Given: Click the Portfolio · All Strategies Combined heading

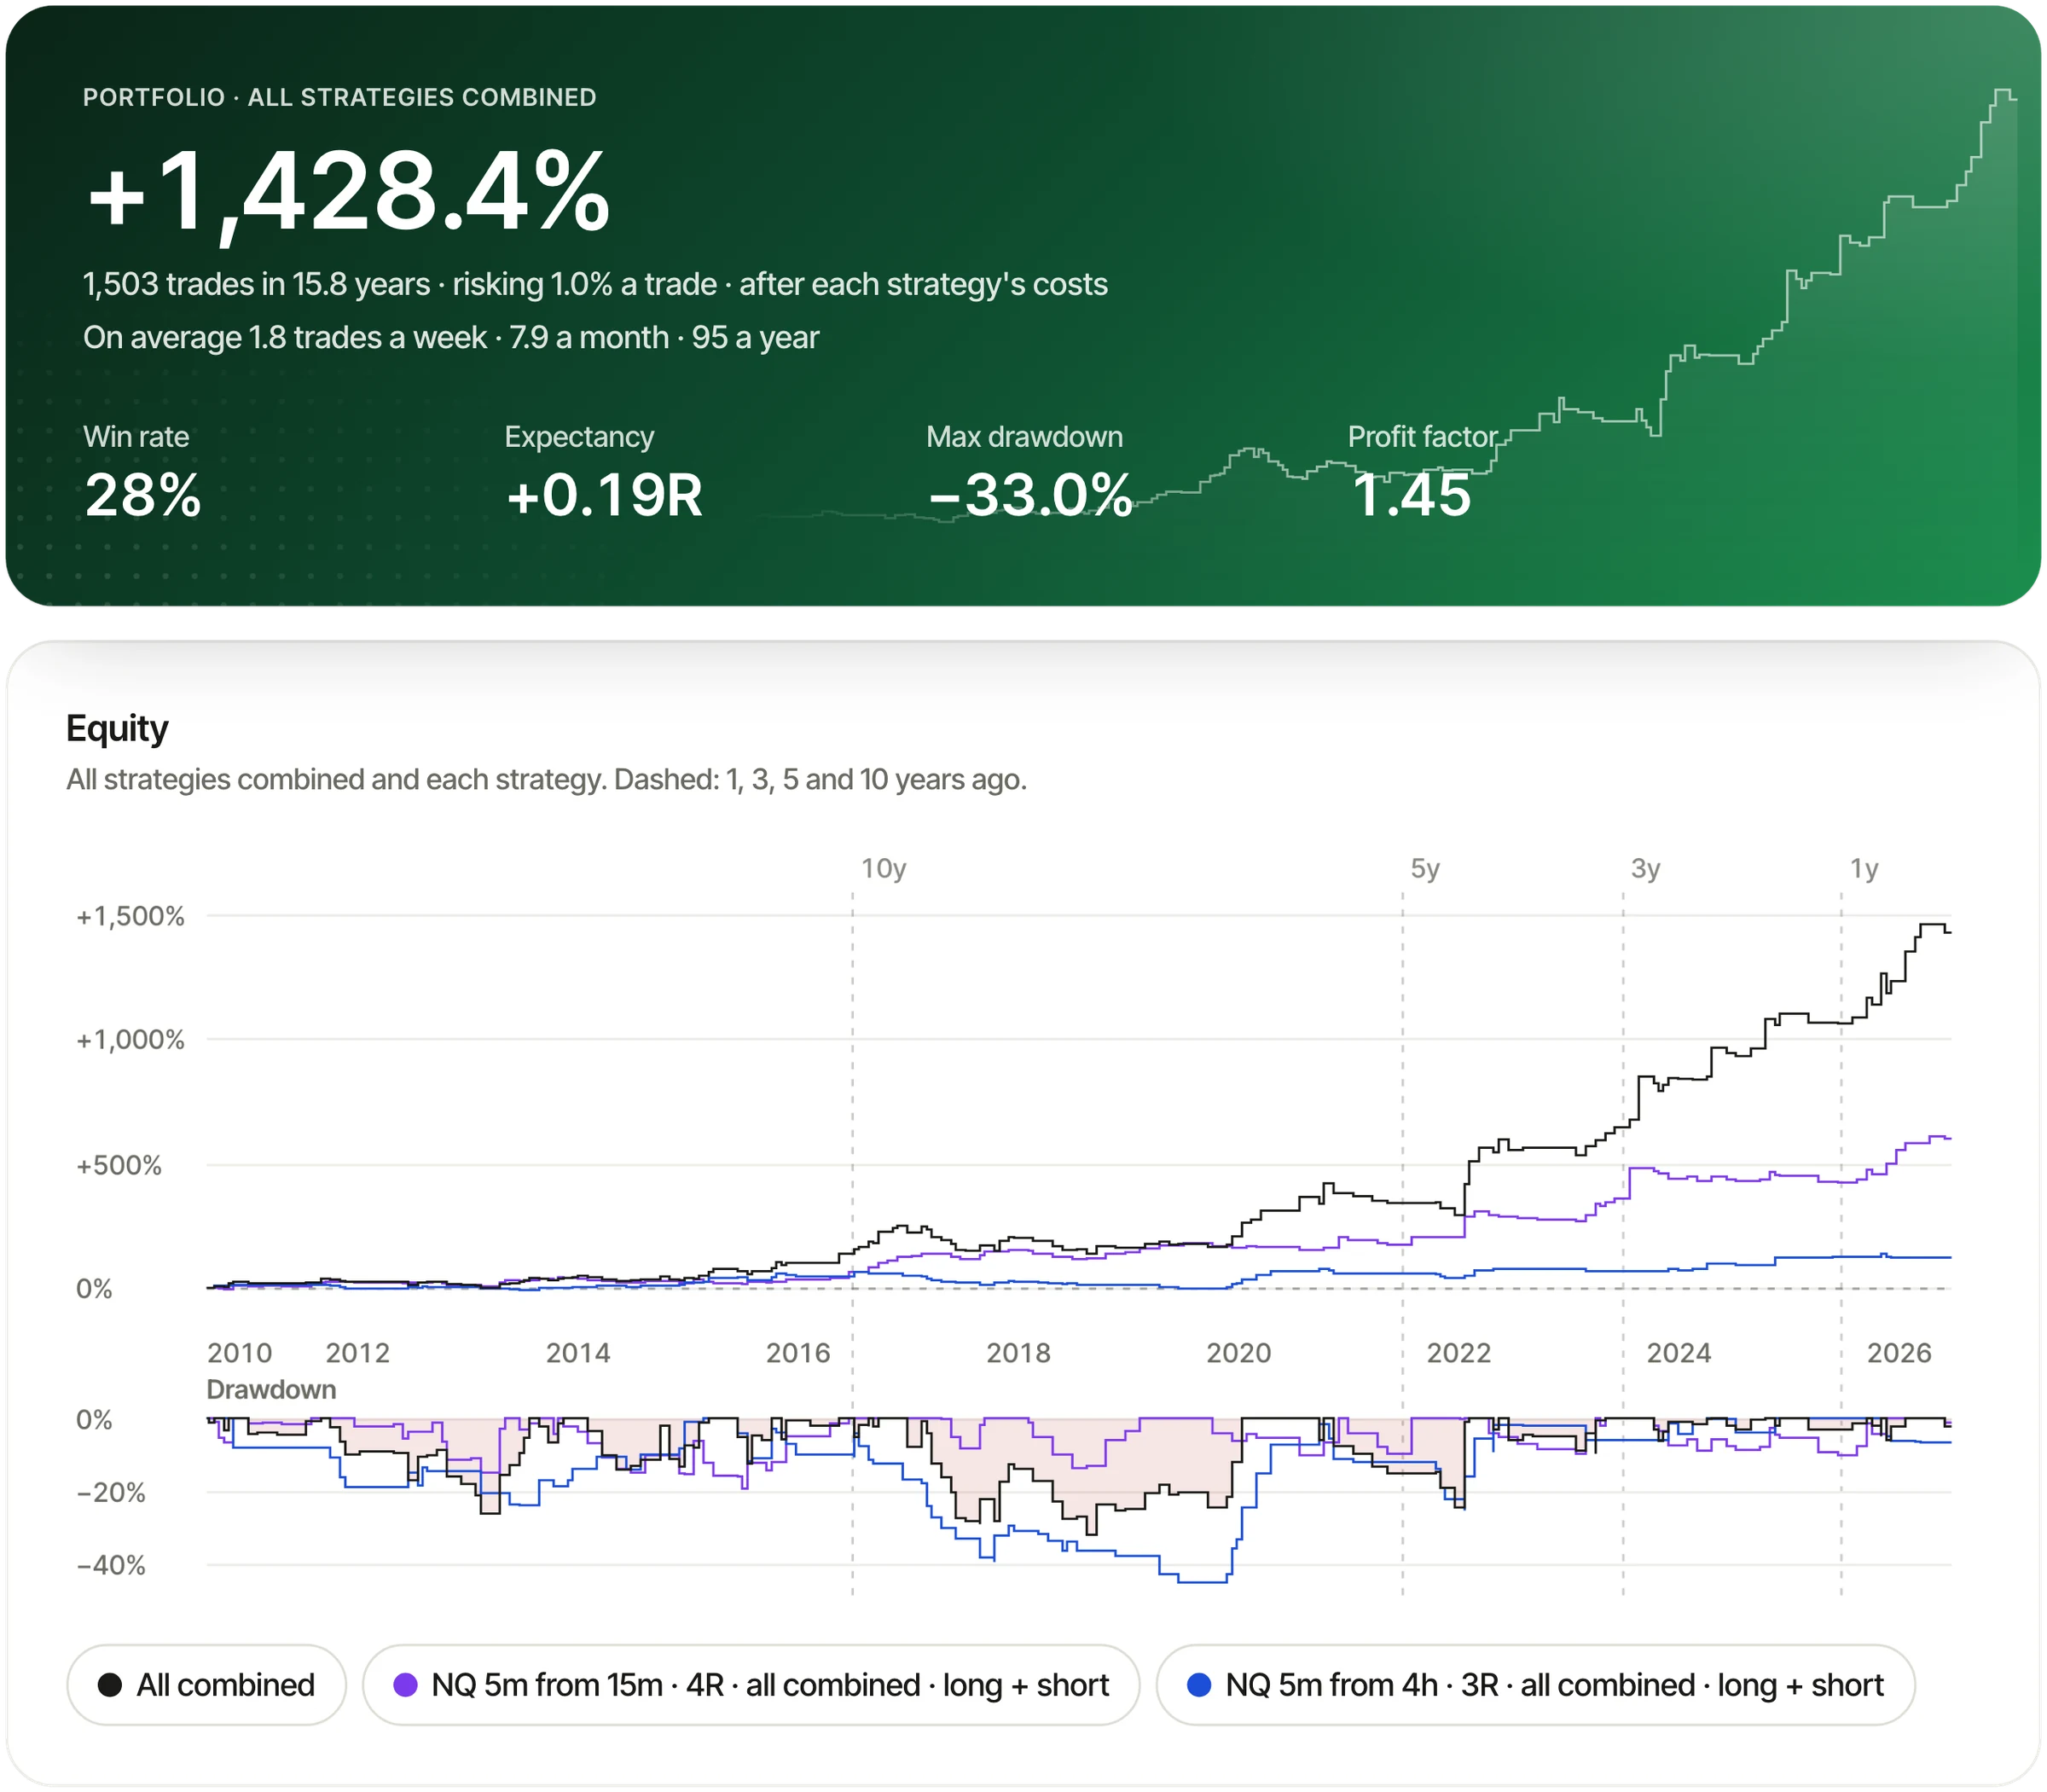Looking at the screenshot, I should tap(340, 97).
